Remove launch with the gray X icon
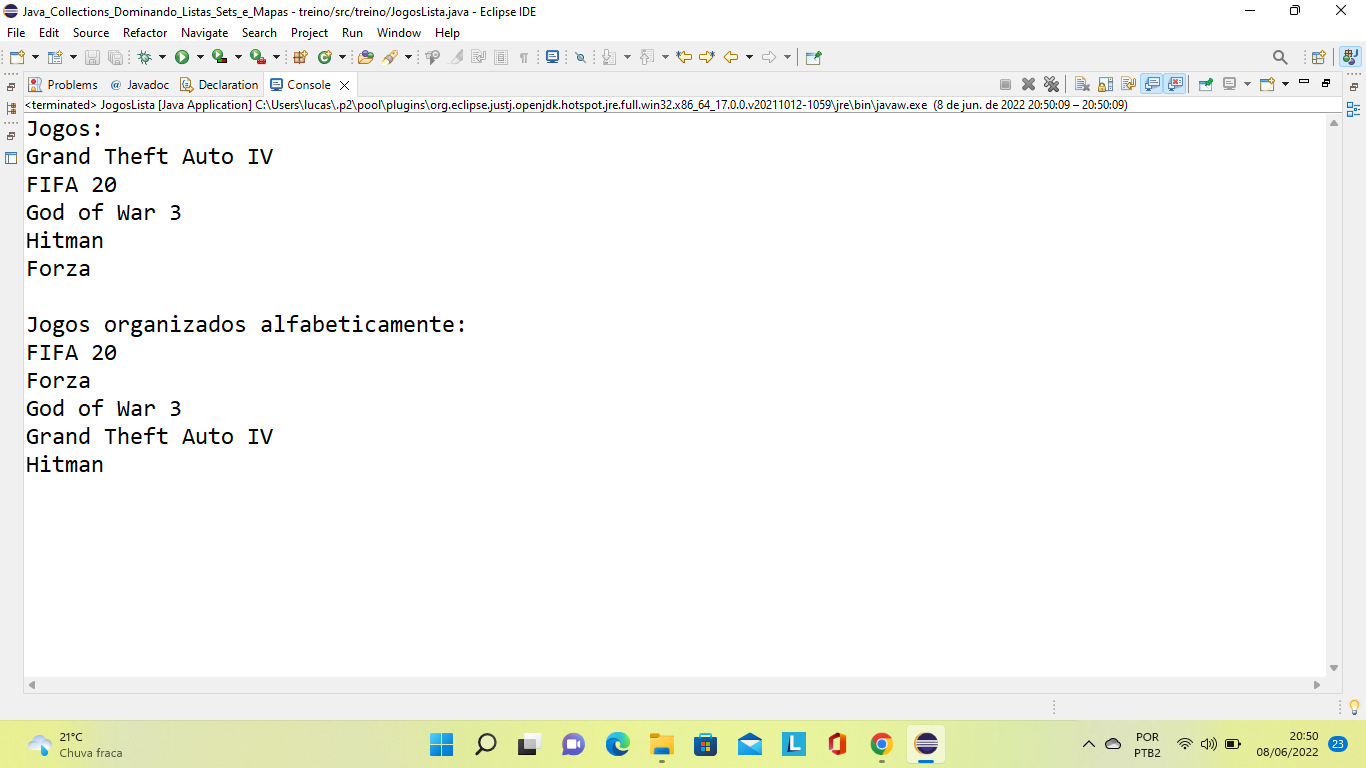The image size is (1366, 768). (1028, 84)
